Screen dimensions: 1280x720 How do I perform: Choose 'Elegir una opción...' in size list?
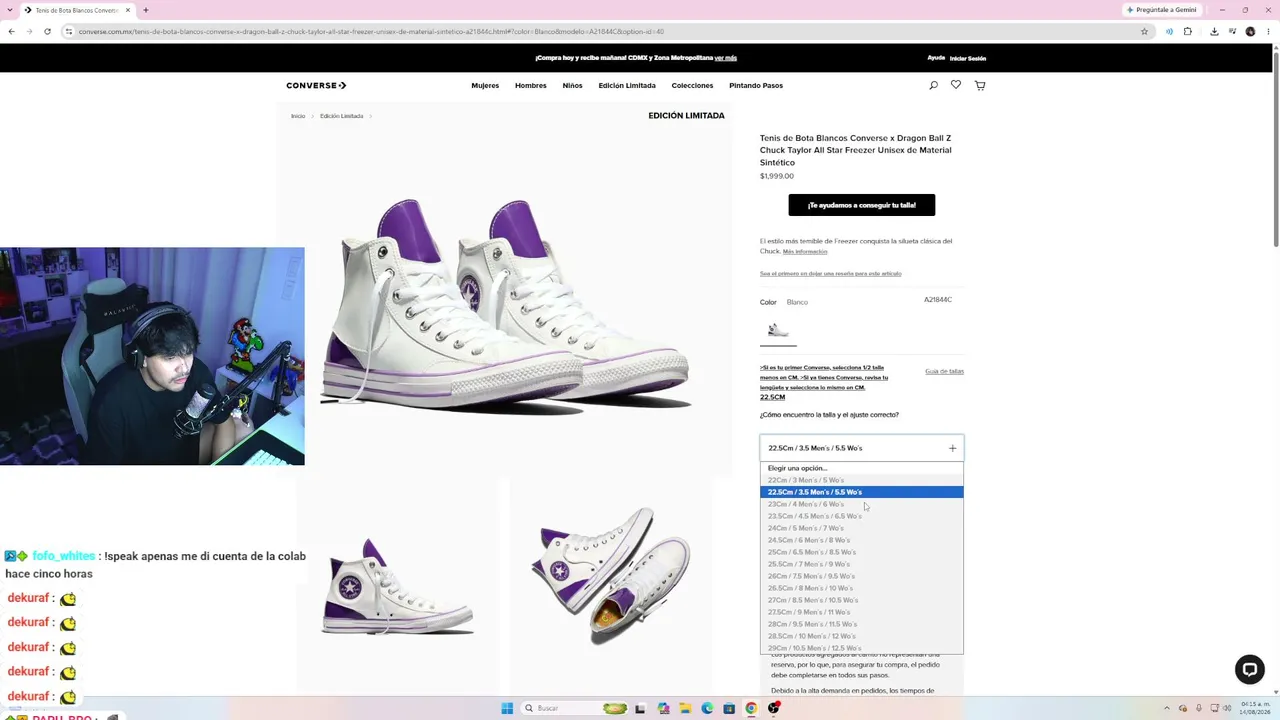[x=861, y=468]
